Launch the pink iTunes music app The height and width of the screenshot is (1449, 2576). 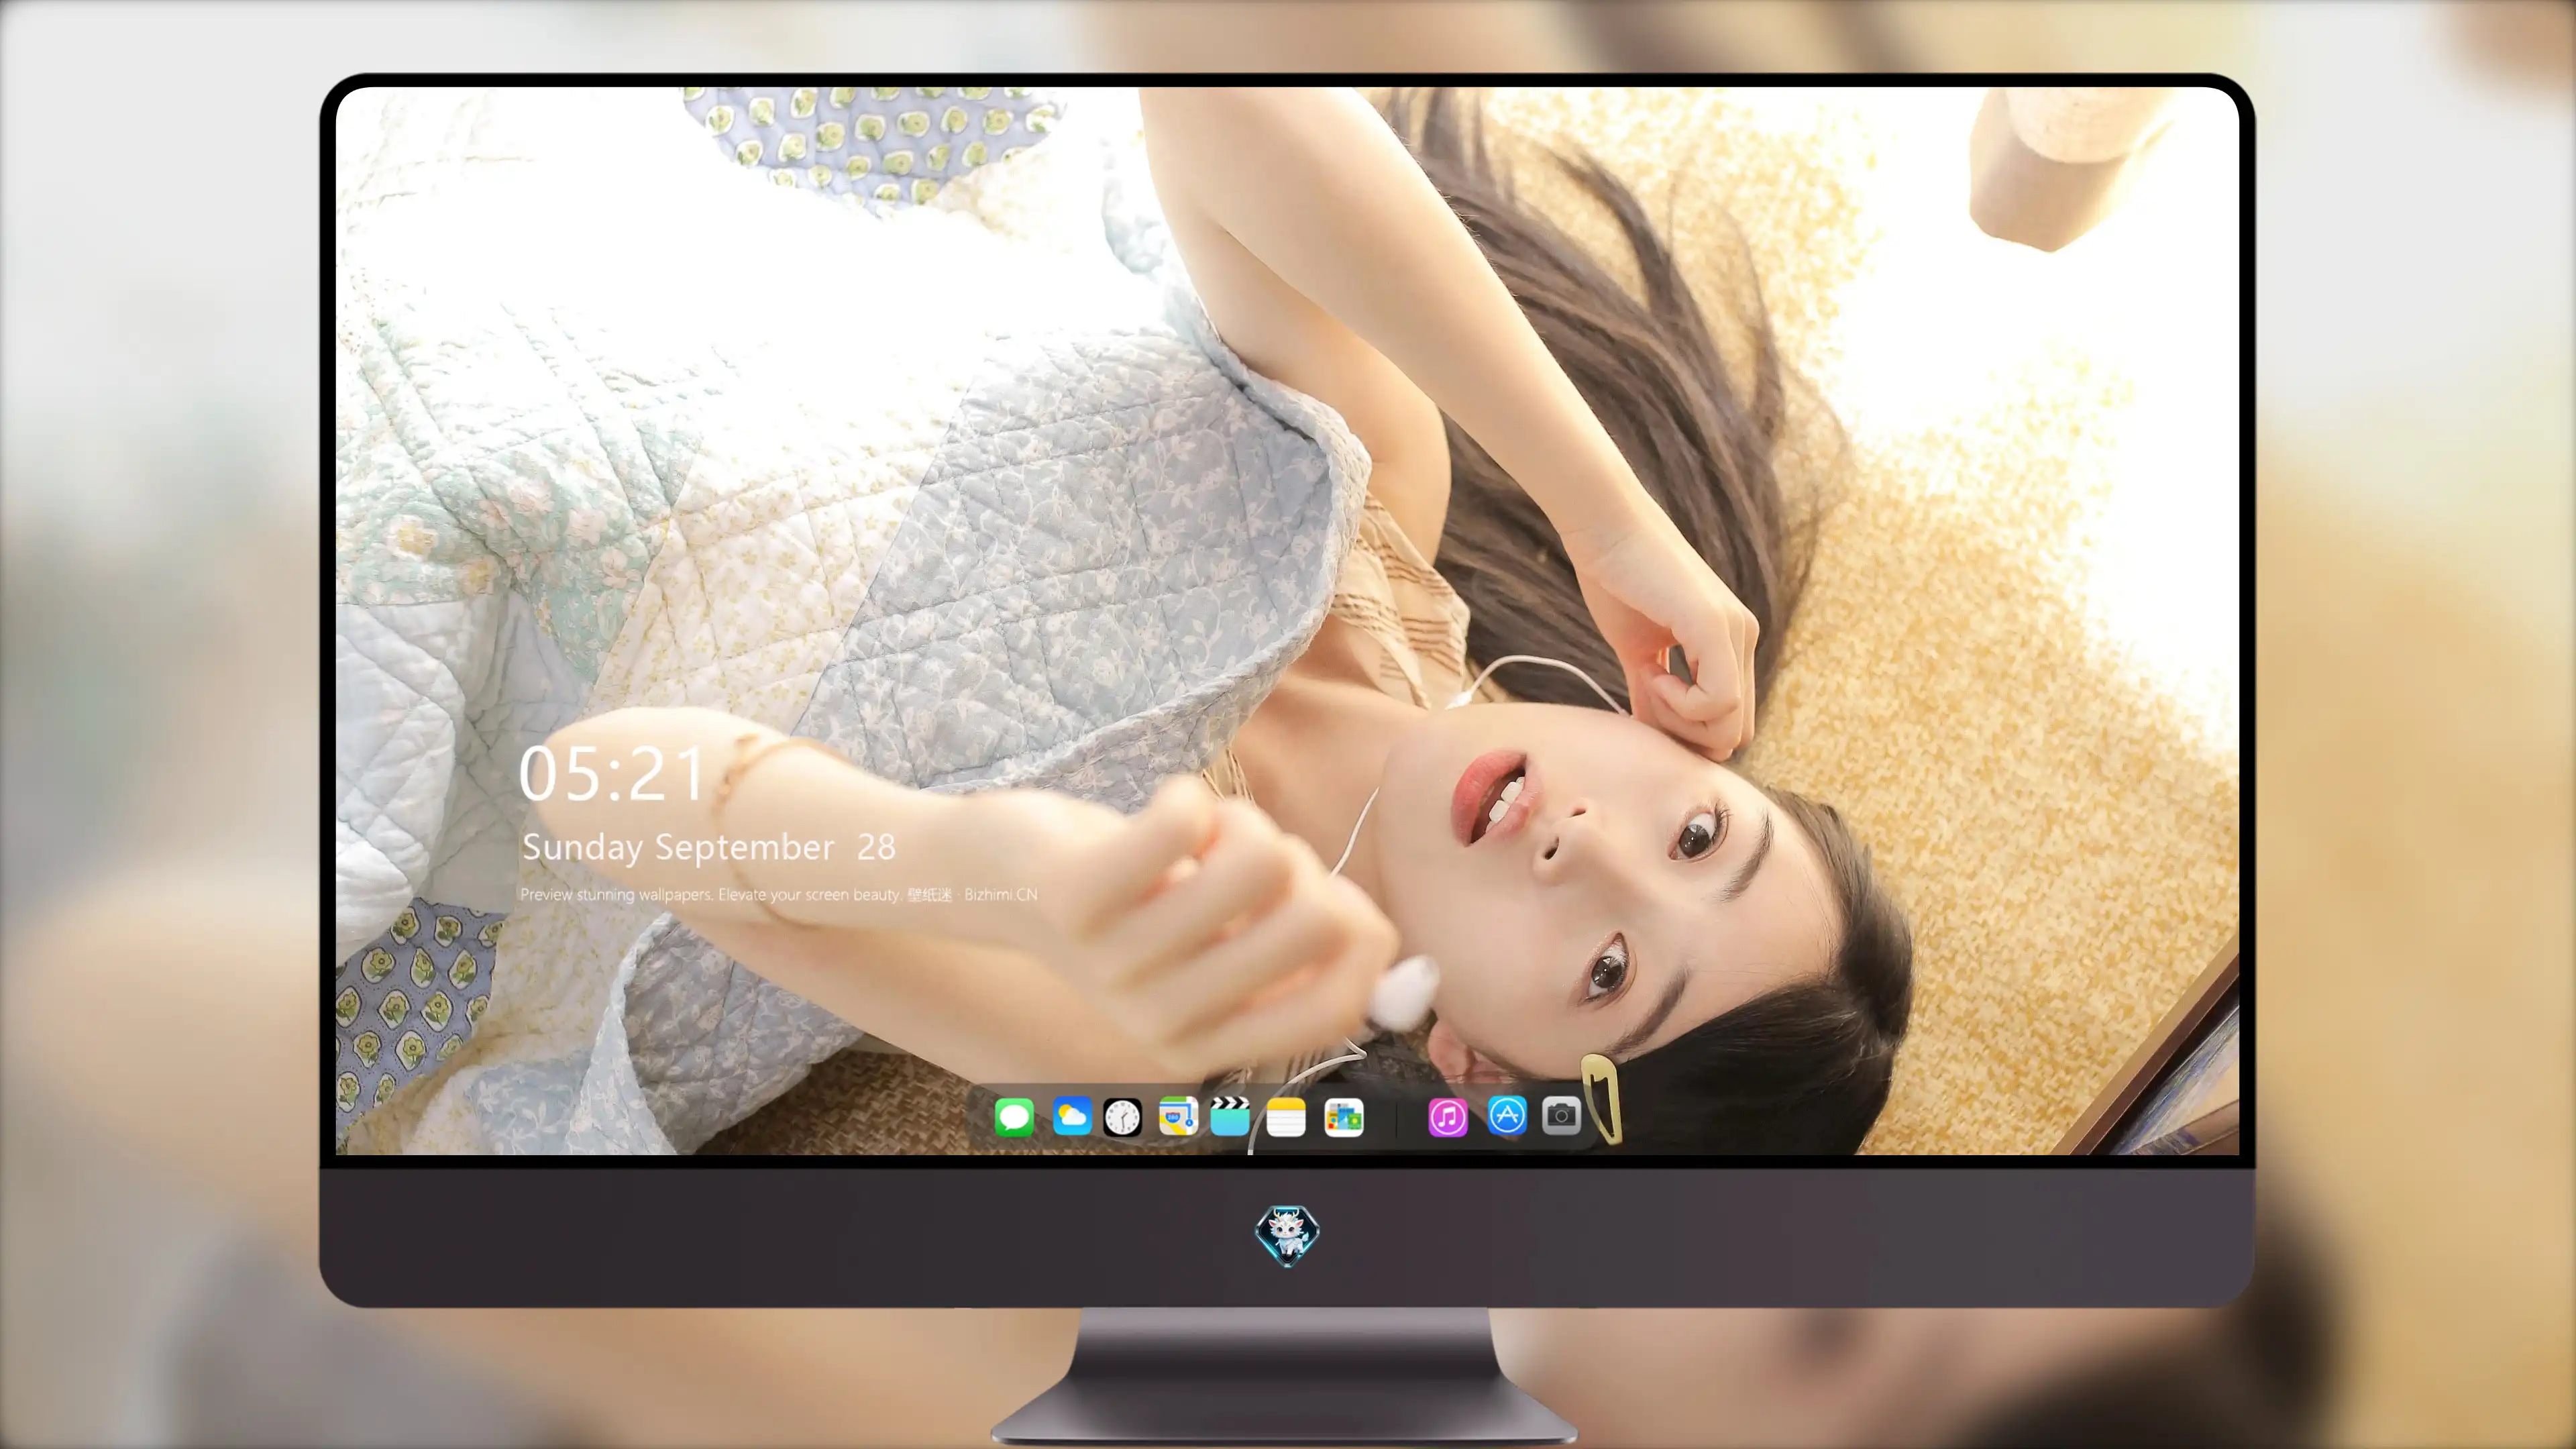[1448, 1117]
